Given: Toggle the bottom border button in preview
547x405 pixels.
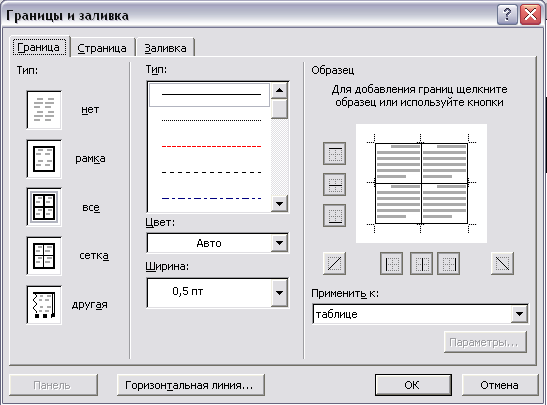Looking at the screenshot, I should 335,216.
